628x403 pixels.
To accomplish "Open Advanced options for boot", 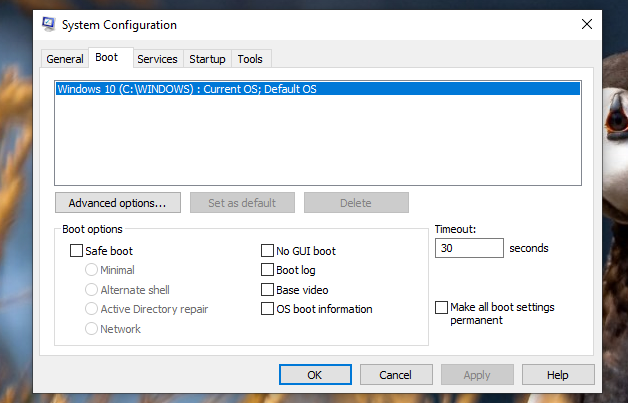I will 117,203.
